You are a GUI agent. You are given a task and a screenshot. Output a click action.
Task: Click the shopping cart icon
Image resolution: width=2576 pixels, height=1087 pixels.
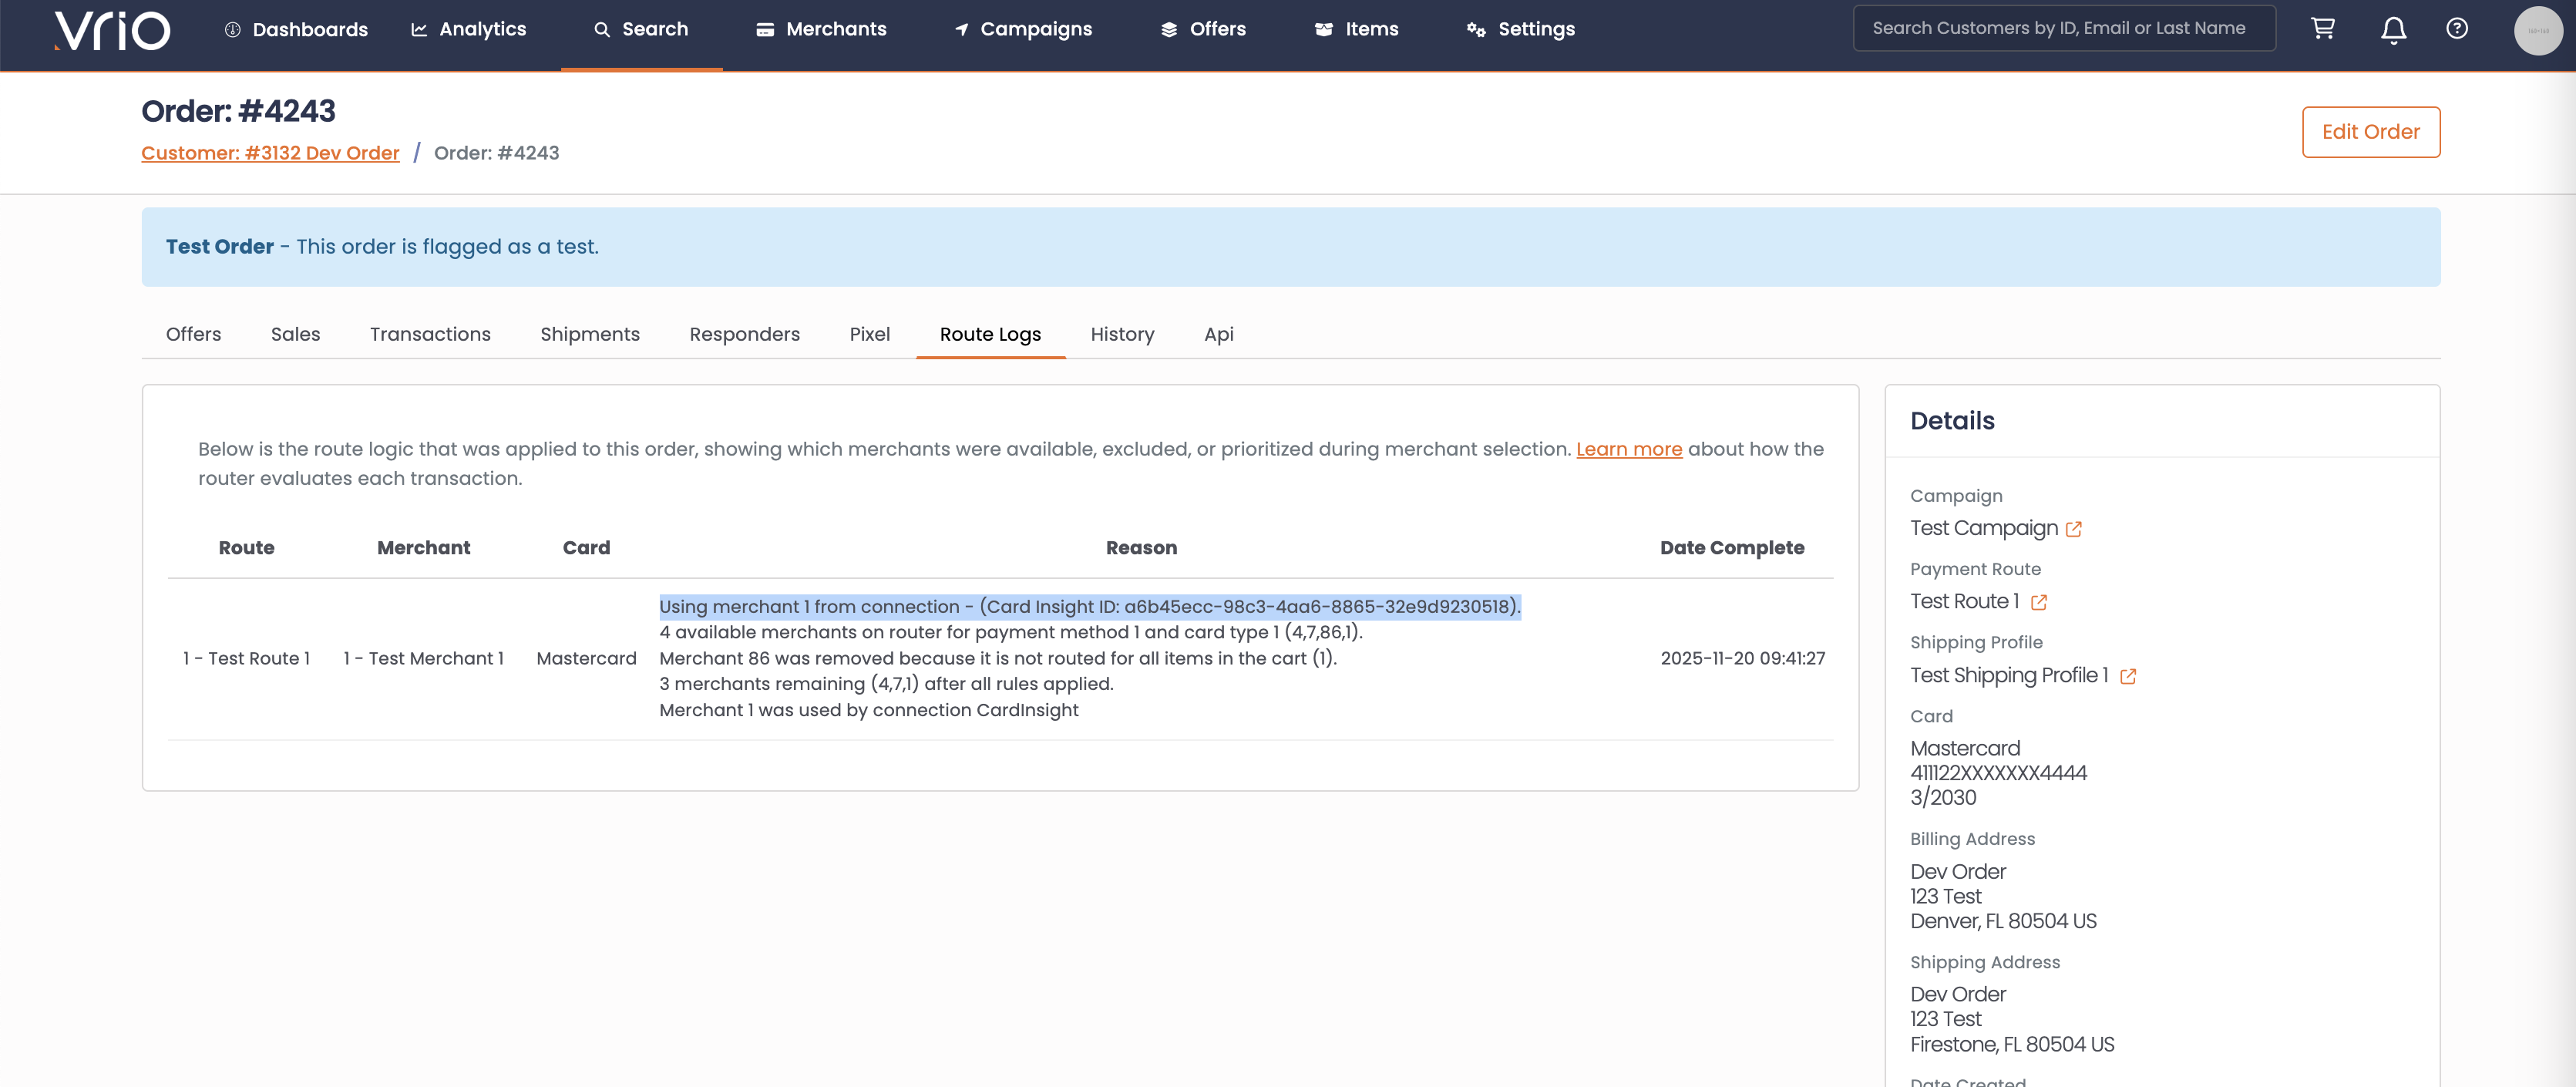tap(2322, 29)
